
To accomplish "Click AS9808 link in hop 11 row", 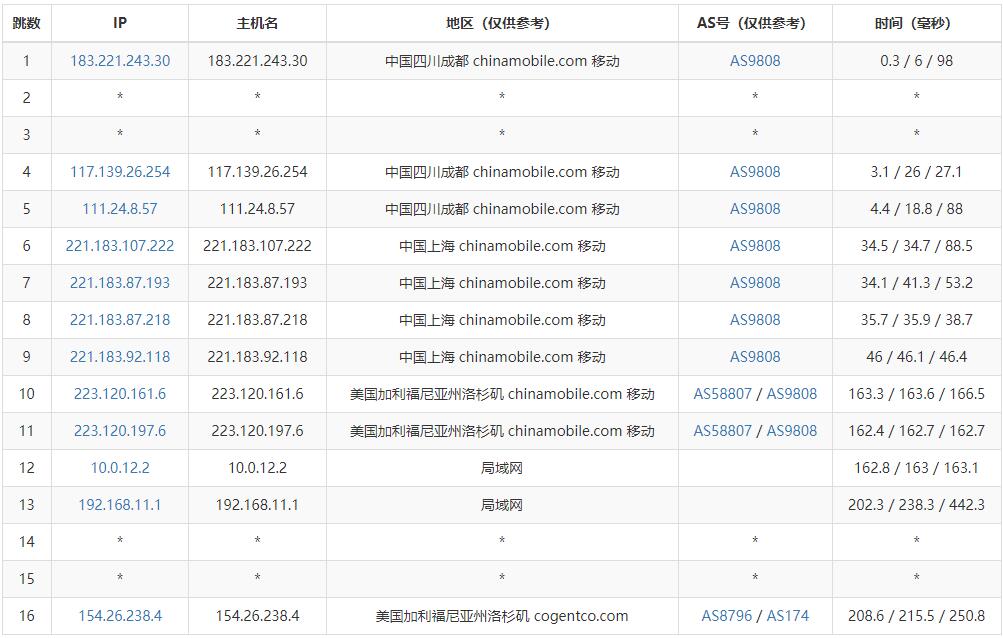I will (791, 431).
